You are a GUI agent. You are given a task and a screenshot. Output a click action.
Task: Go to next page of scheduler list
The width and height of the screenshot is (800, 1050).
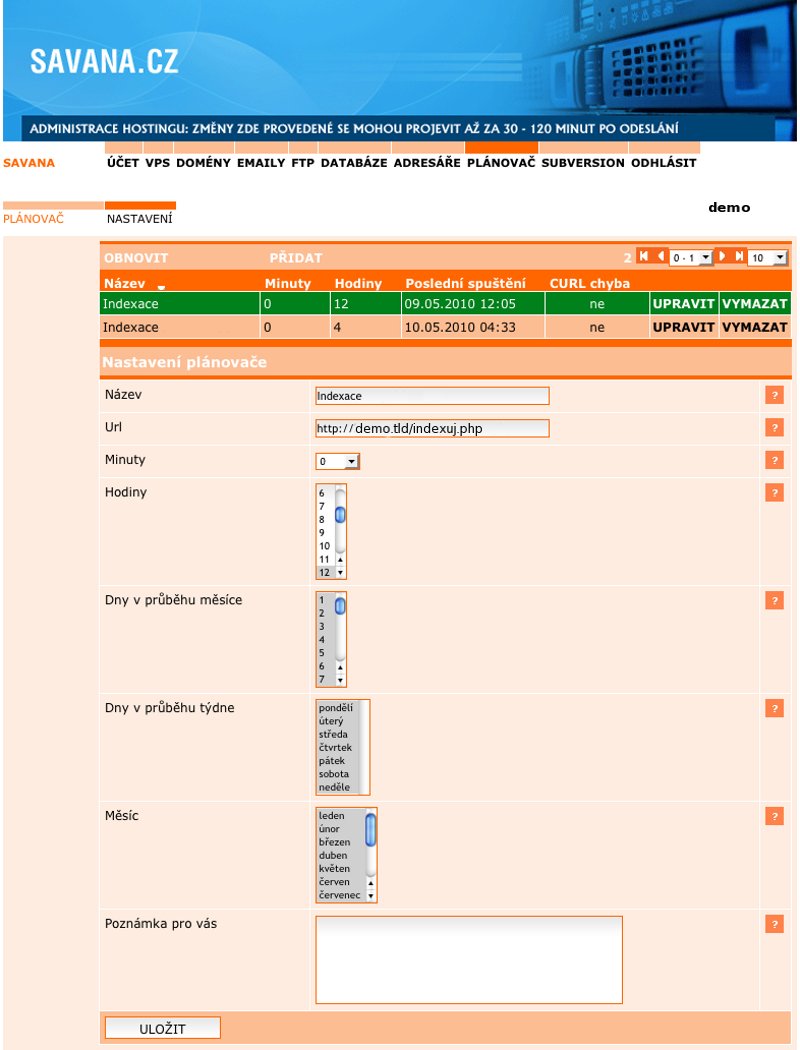tap(722, 256)
